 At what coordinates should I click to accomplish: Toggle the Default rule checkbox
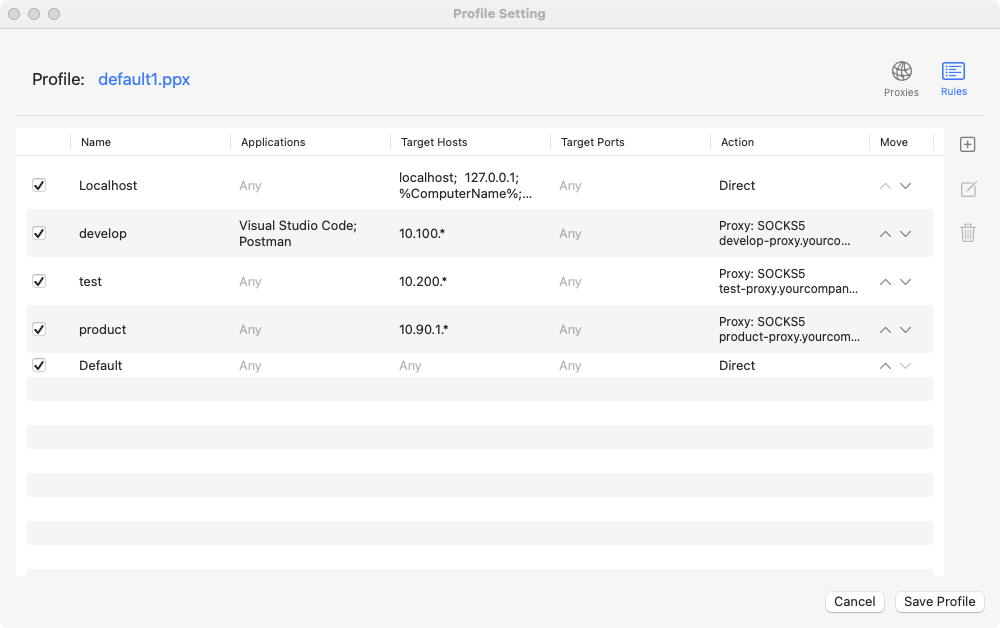[39, 365]
